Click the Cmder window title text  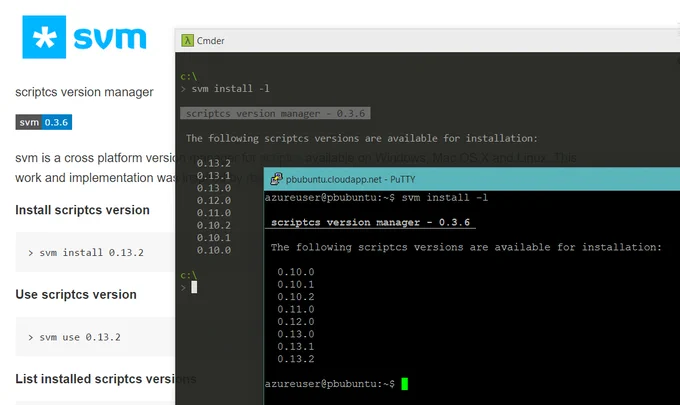pyautogui.click(x=210, y=41)
